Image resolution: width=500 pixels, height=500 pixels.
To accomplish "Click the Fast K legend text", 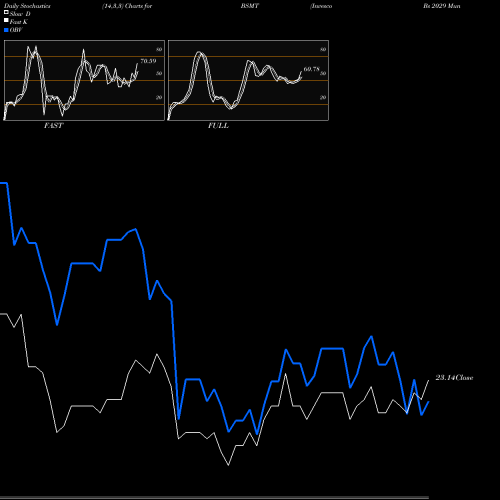I will point(19,22).
